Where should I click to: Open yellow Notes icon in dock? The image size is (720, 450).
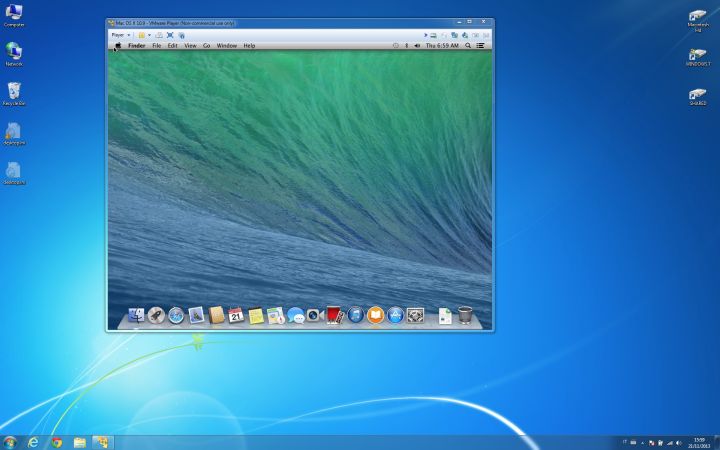click(256, 315)
